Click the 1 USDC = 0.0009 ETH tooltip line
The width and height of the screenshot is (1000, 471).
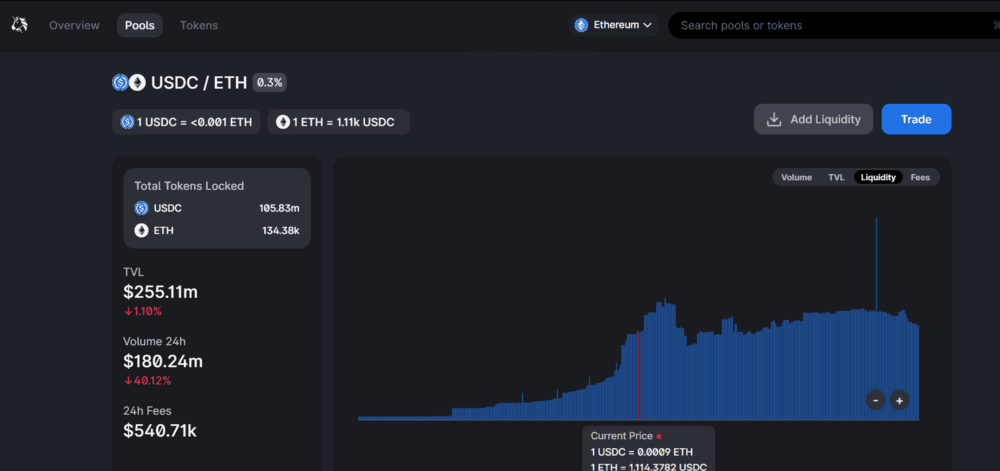[x=642, y=453]
